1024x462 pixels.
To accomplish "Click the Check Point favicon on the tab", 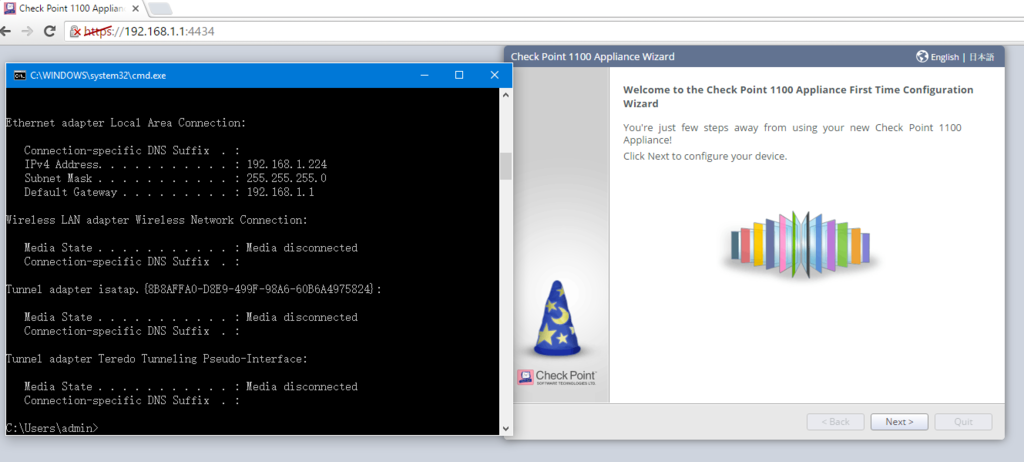I will (x=10, y=8).
